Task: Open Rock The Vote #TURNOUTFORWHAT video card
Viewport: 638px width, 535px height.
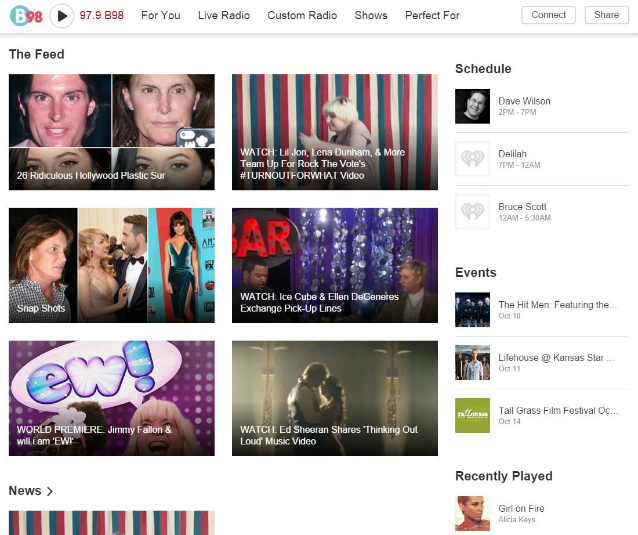Action: click(x=335, y=132)
